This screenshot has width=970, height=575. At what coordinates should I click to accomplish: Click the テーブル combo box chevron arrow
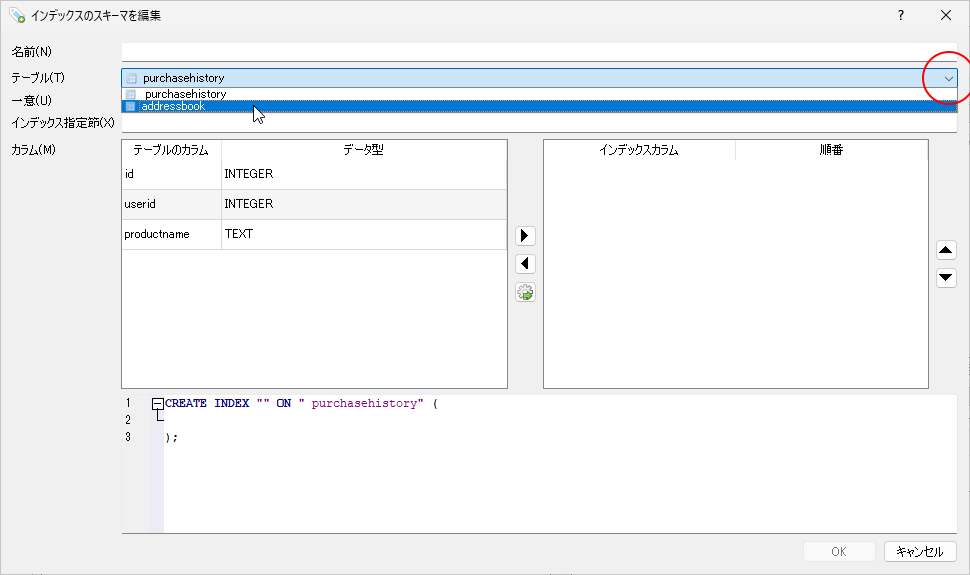click(947, 78)
